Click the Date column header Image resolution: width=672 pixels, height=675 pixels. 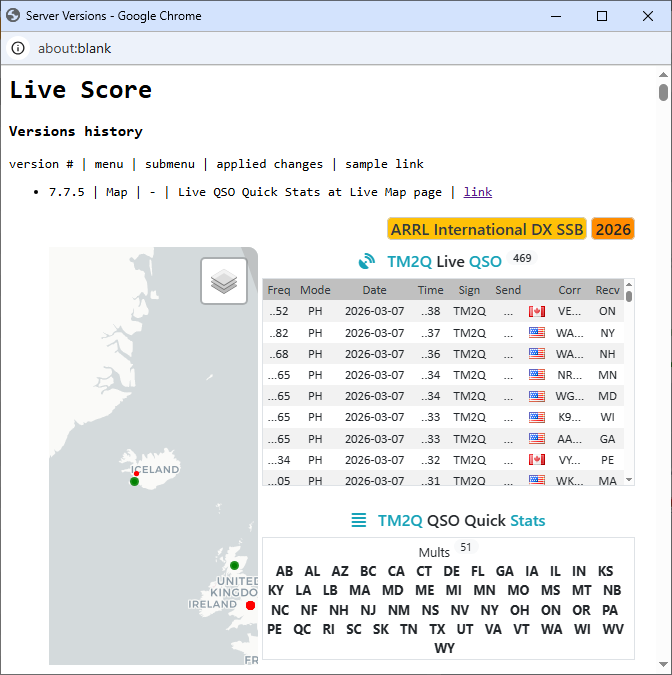pos(375,290)
